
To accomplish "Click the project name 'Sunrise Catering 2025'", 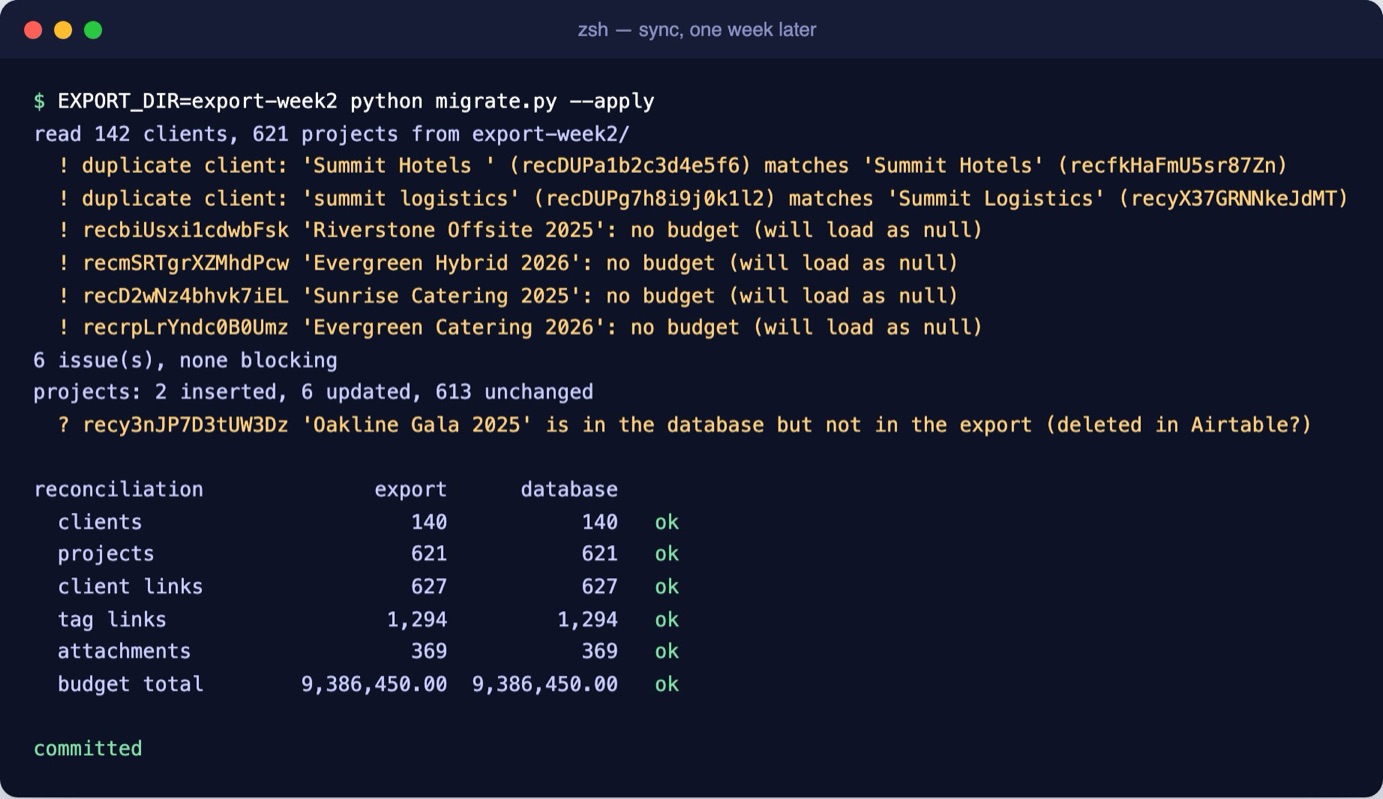I will (441, 296).
